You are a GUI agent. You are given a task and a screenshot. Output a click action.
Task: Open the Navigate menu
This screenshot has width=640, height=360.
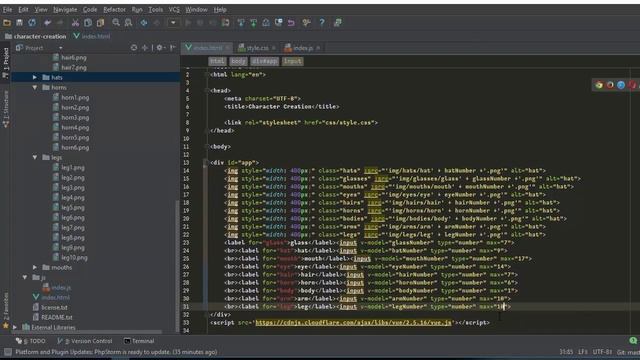[x=65, y=9]
